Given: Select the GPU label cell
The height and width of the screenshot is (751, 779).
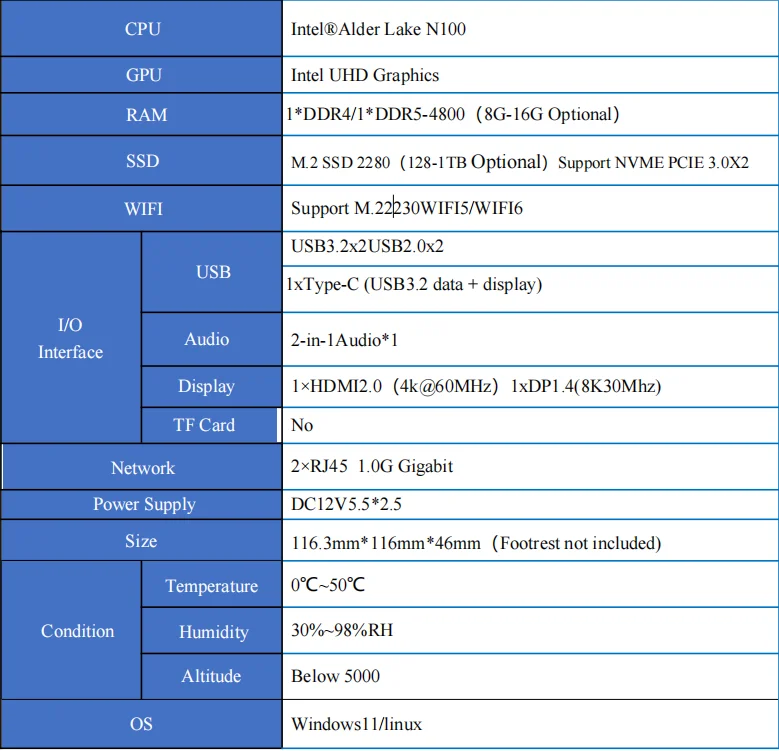Looking at the screenshot, I should pos(142,75).
